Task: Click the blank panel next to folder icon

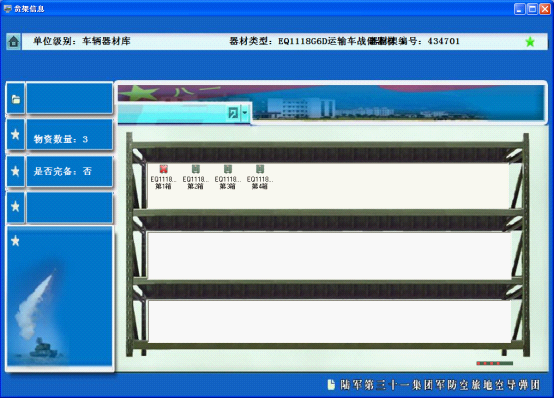Action: tap(70, 99)
